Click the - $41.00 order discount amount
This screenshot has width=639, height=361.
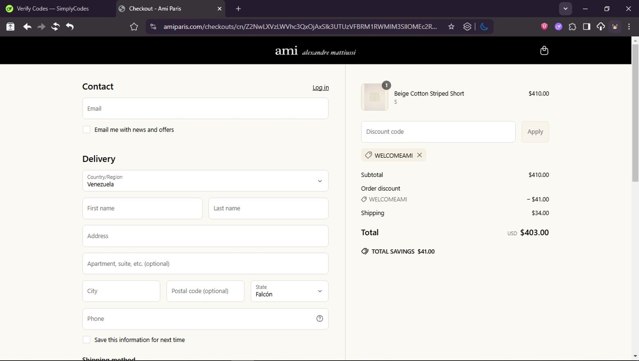(x=538, y=199)
